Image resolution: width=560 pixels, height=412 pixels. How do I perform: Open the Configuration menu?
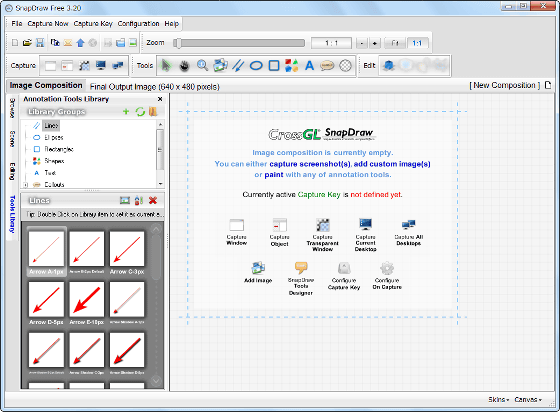coord(138,24)
